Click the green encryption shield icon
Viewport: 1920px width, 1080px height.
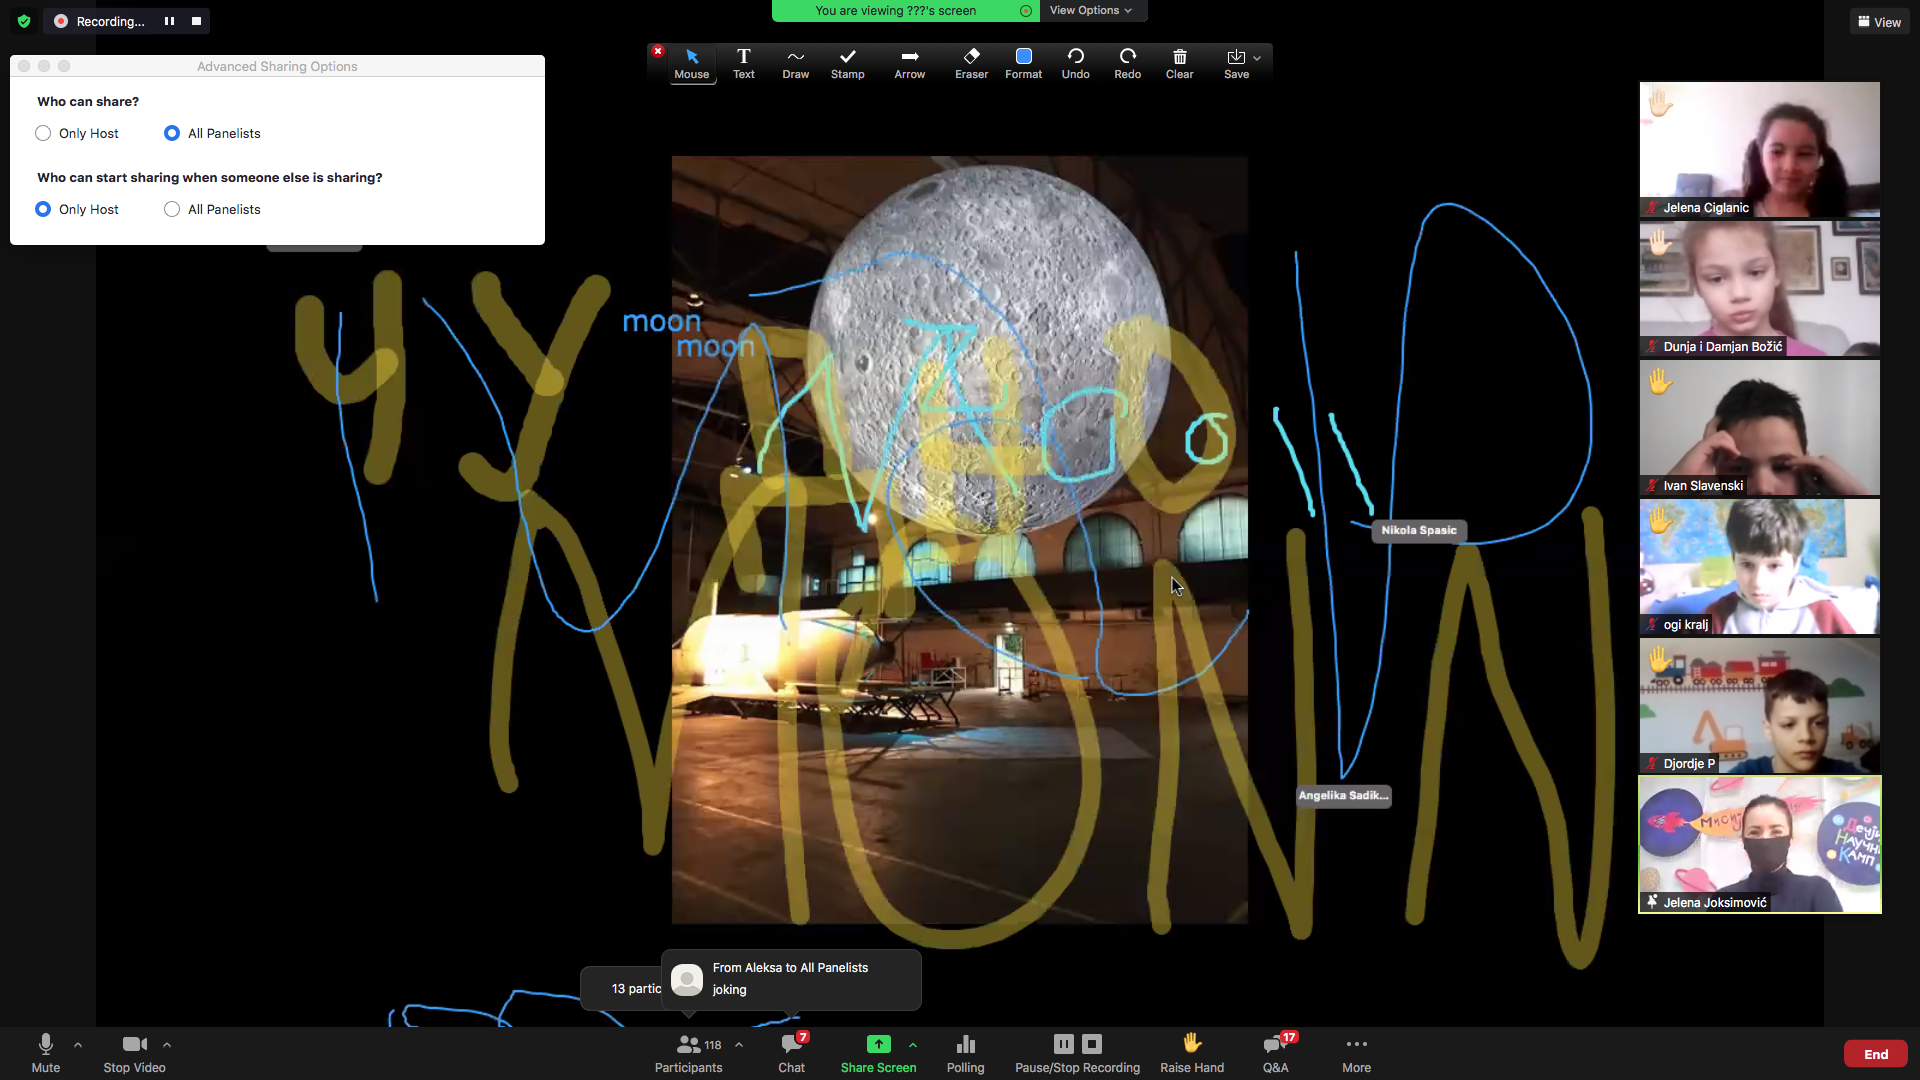point(24,21)
